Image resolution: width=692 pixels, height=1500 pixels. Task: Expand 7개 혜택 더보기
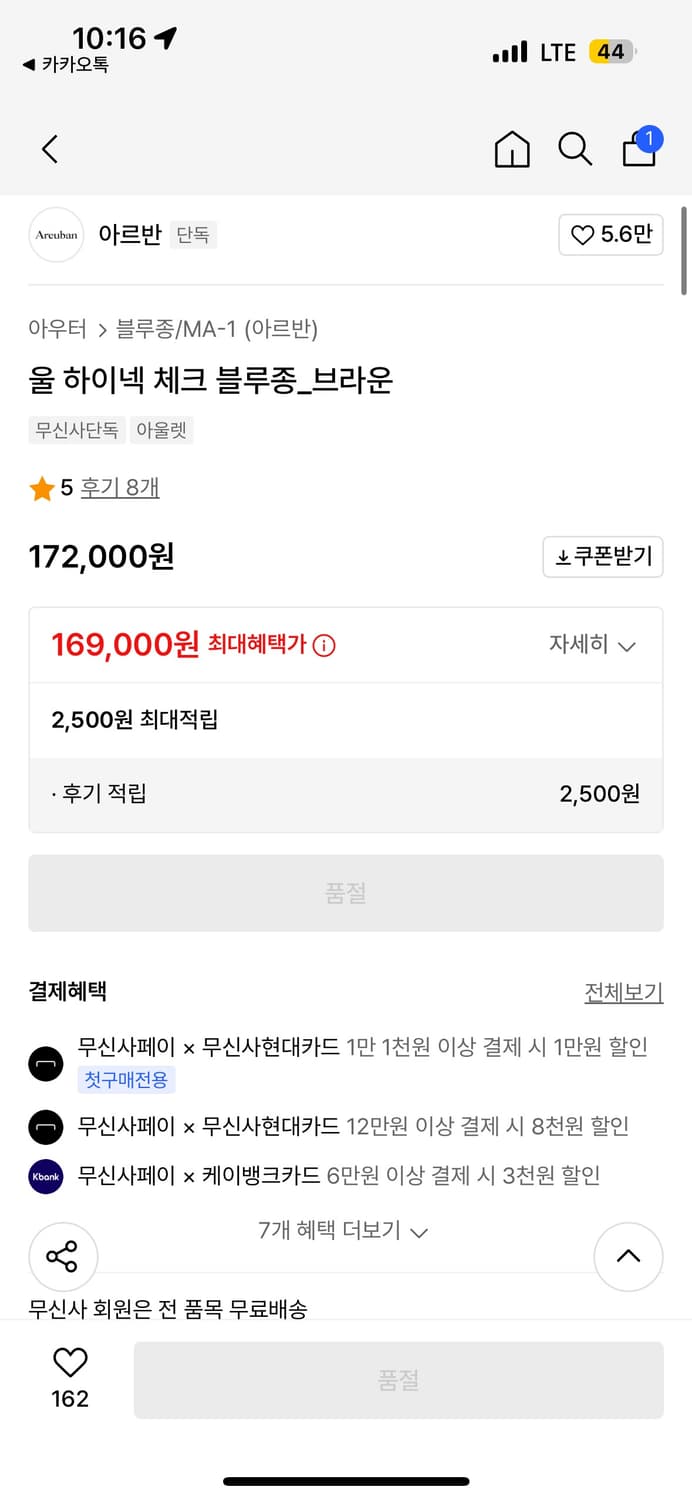[x=343, y=1231]
